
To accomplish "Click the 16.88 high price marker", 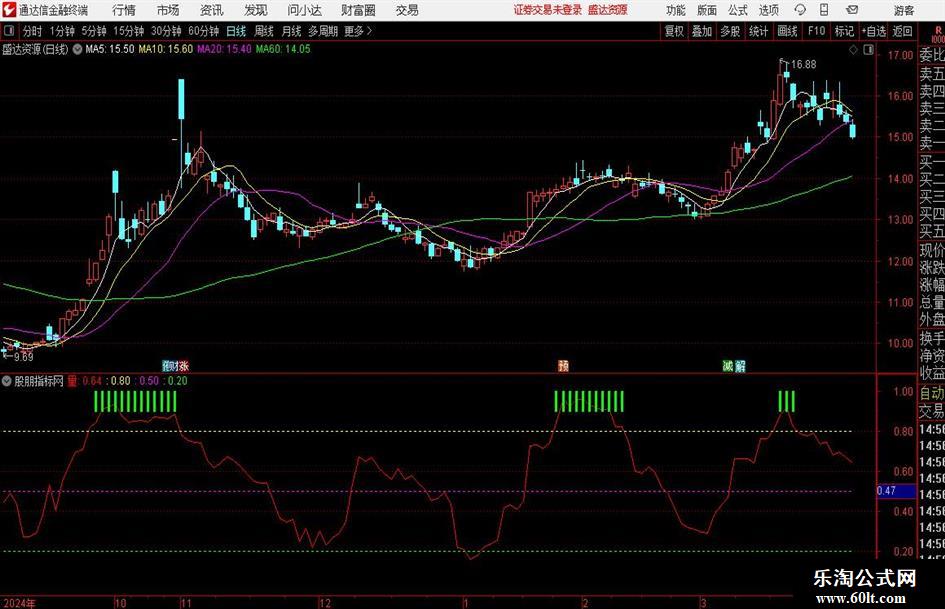I will coord(803,64).
